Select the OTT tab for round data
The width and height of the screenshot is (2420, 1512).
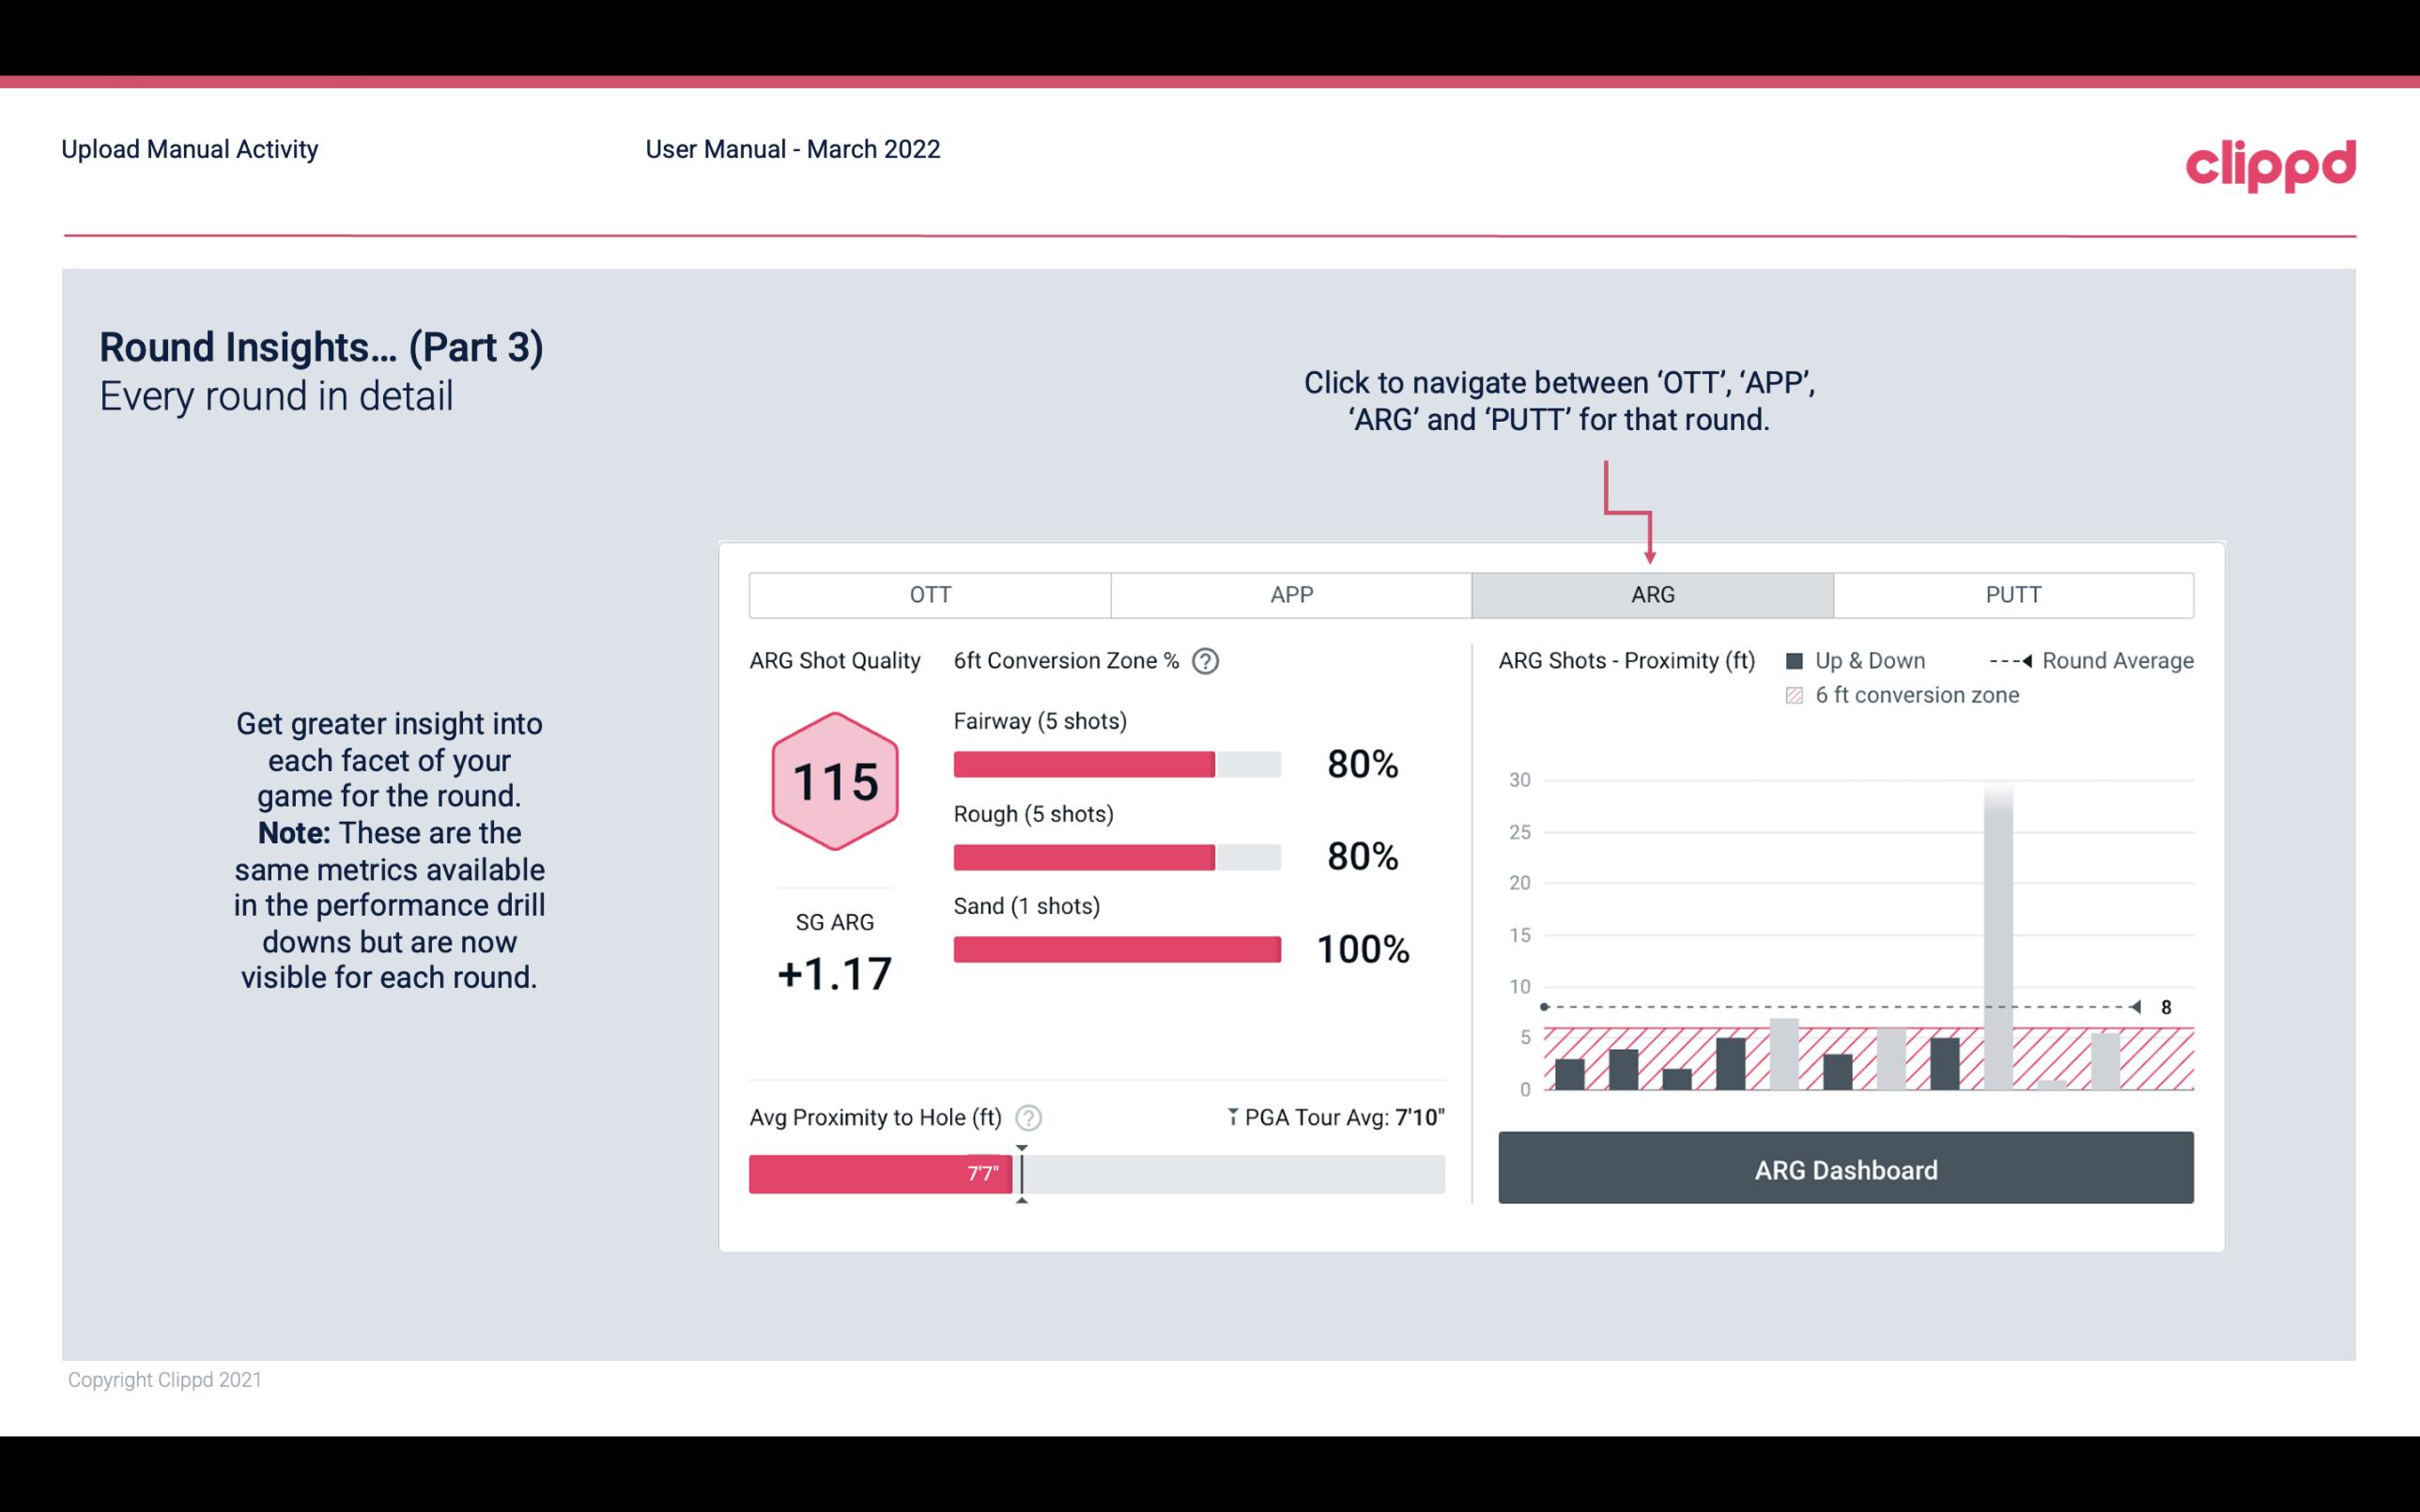(x=933, y=594)
